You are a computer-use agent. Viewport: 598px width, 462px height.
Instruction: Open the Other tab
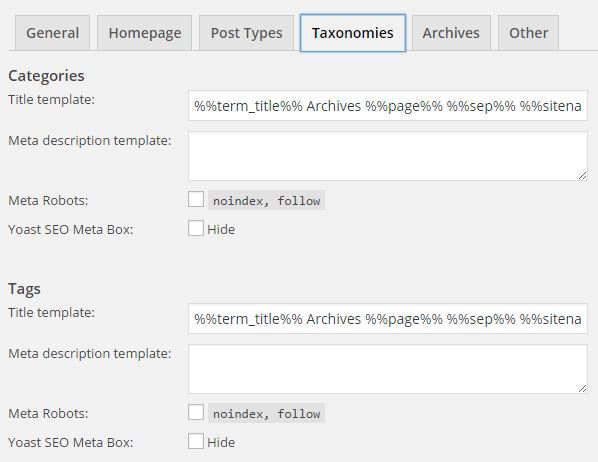tap(528, 33)
